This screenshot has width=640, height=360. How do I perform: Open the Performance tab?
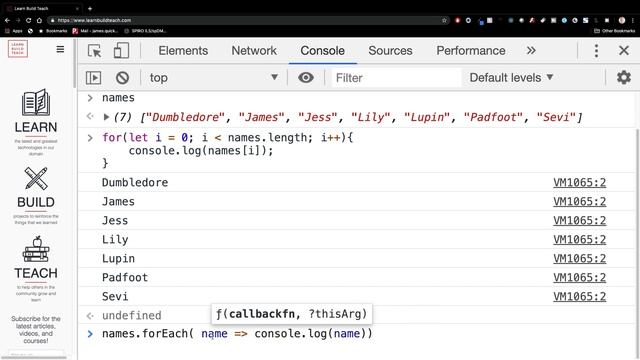[x=471, y=51]
